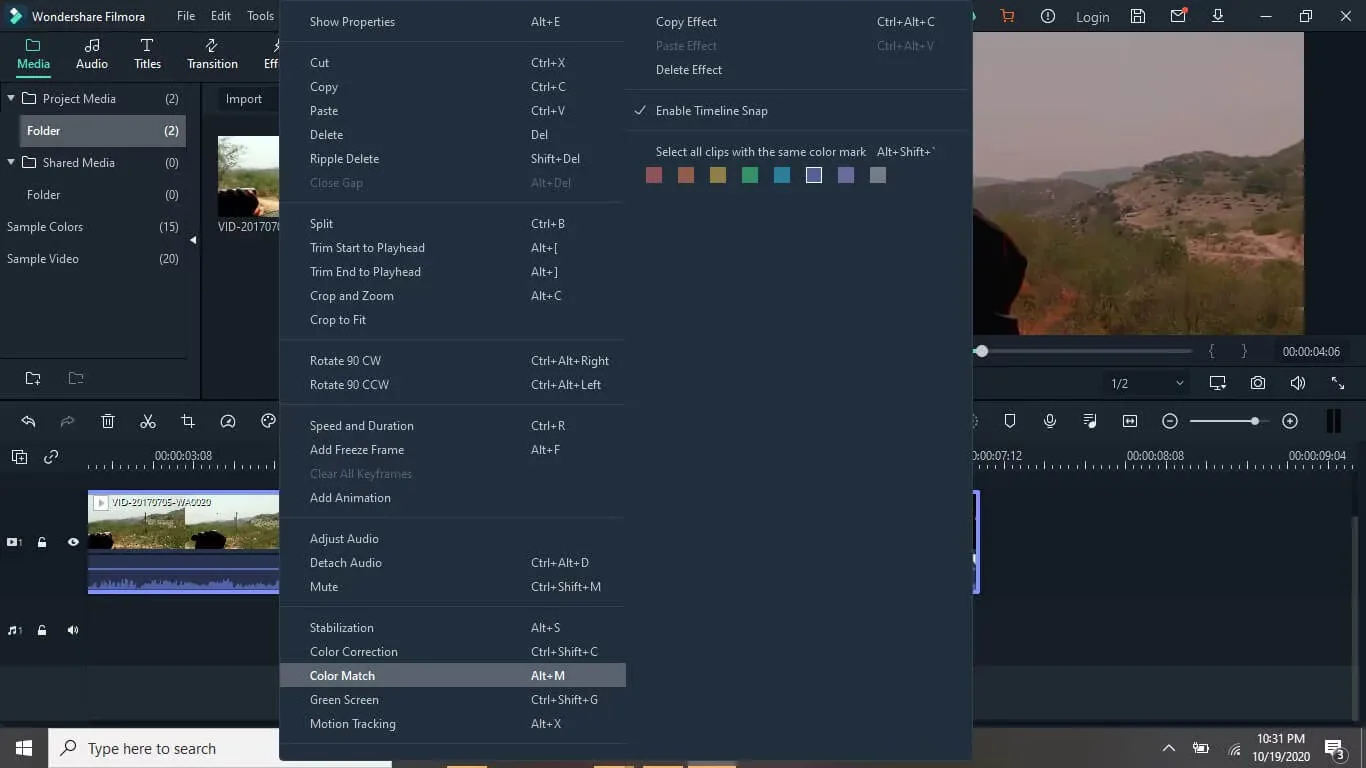Image resolution: width=1366 pixels, height=768 pixels.
Task: Click the Undo arrow above the timeline
Action: tap(28, 421)
